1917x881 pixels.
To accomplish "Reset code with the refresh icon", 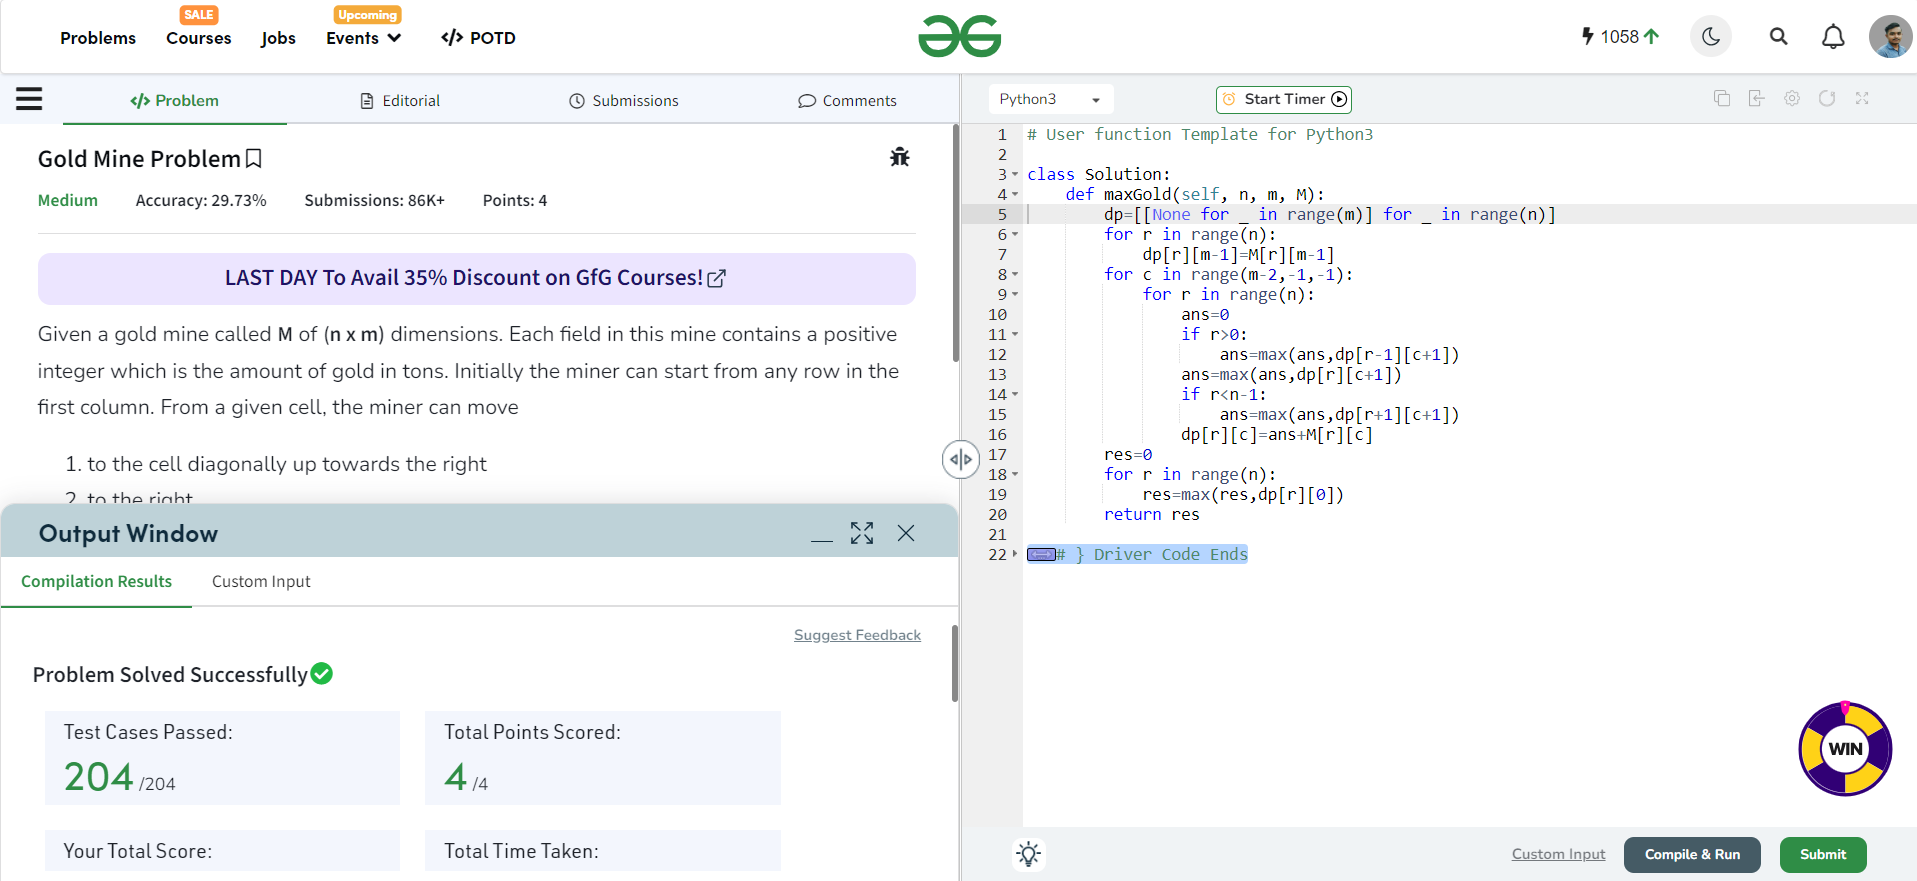I will (x=1827, y=99).
